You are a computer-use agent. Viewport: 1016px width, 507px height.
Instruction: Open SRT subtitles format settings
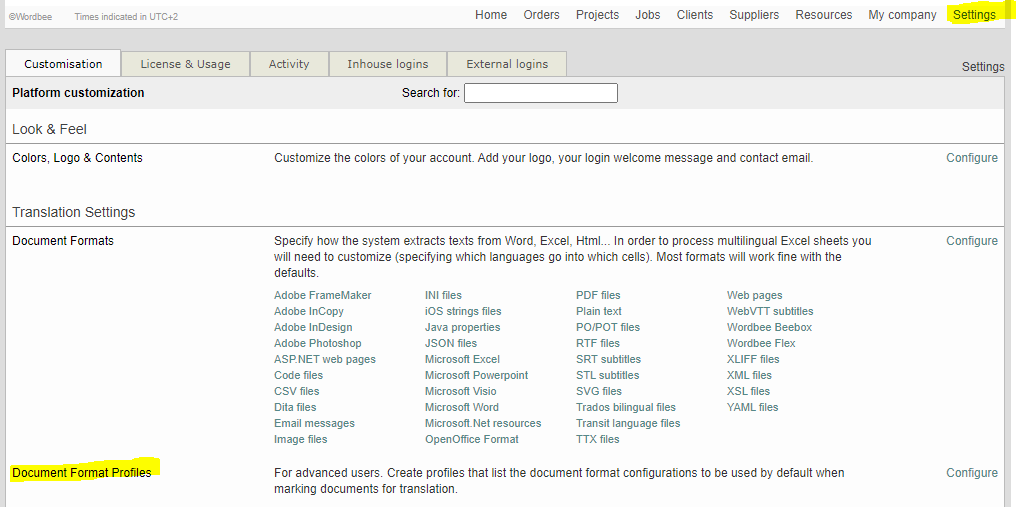click(608, 359)
